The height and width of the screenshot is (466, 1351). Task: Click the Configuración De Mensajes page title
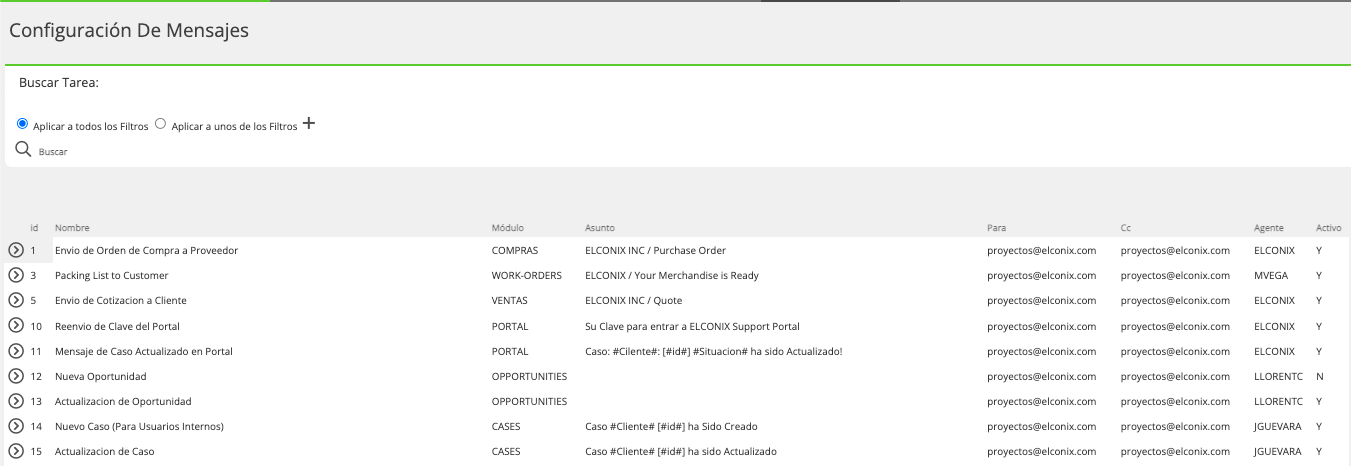click(x=129, y=31)
